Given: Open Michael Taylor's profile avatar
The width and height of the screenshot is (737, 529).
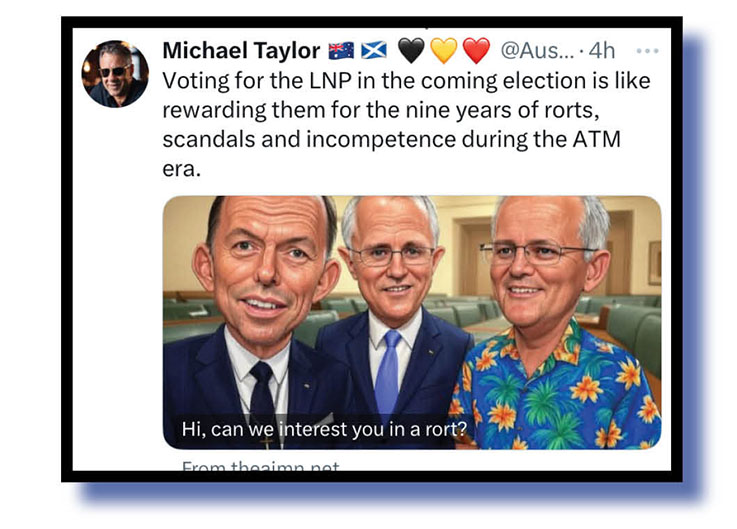Looking at the screenshot, I should [x=115, y=74].
